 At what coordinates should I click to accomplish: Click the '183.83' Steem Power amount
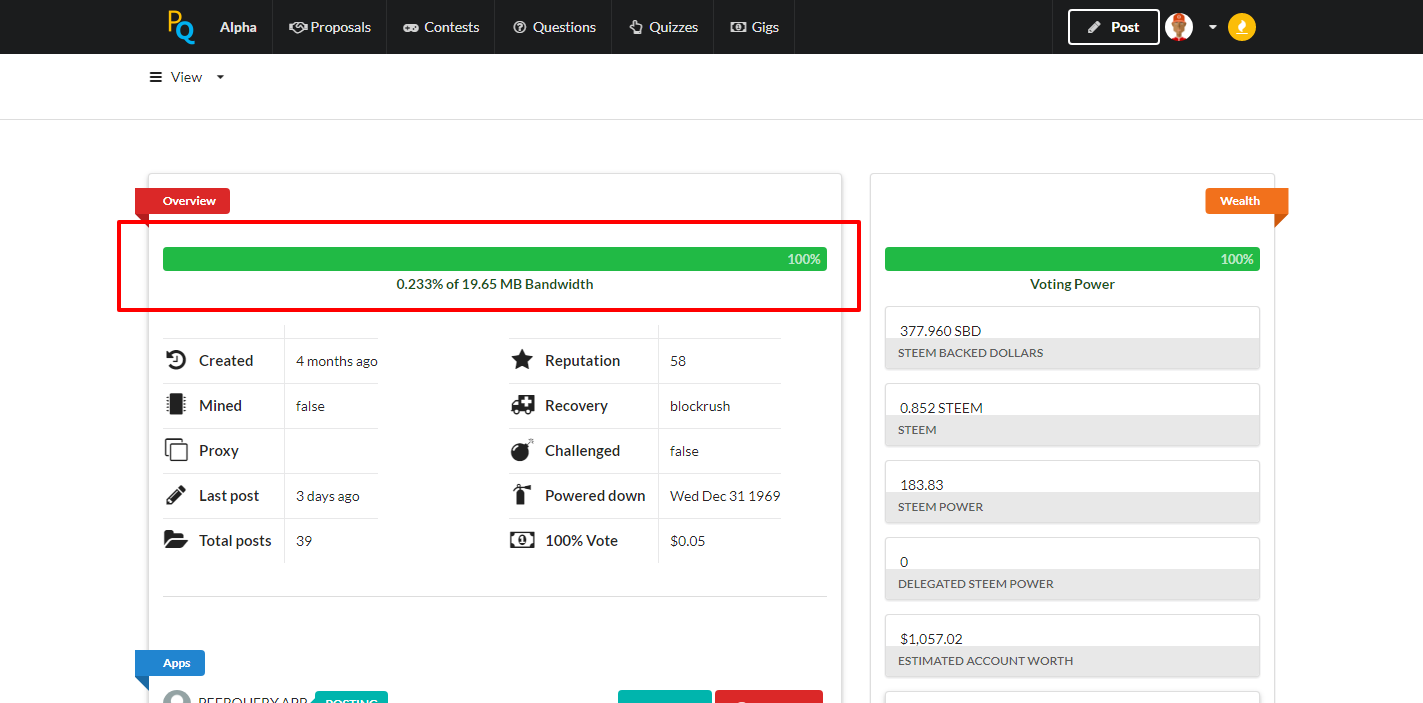point(922,484)
